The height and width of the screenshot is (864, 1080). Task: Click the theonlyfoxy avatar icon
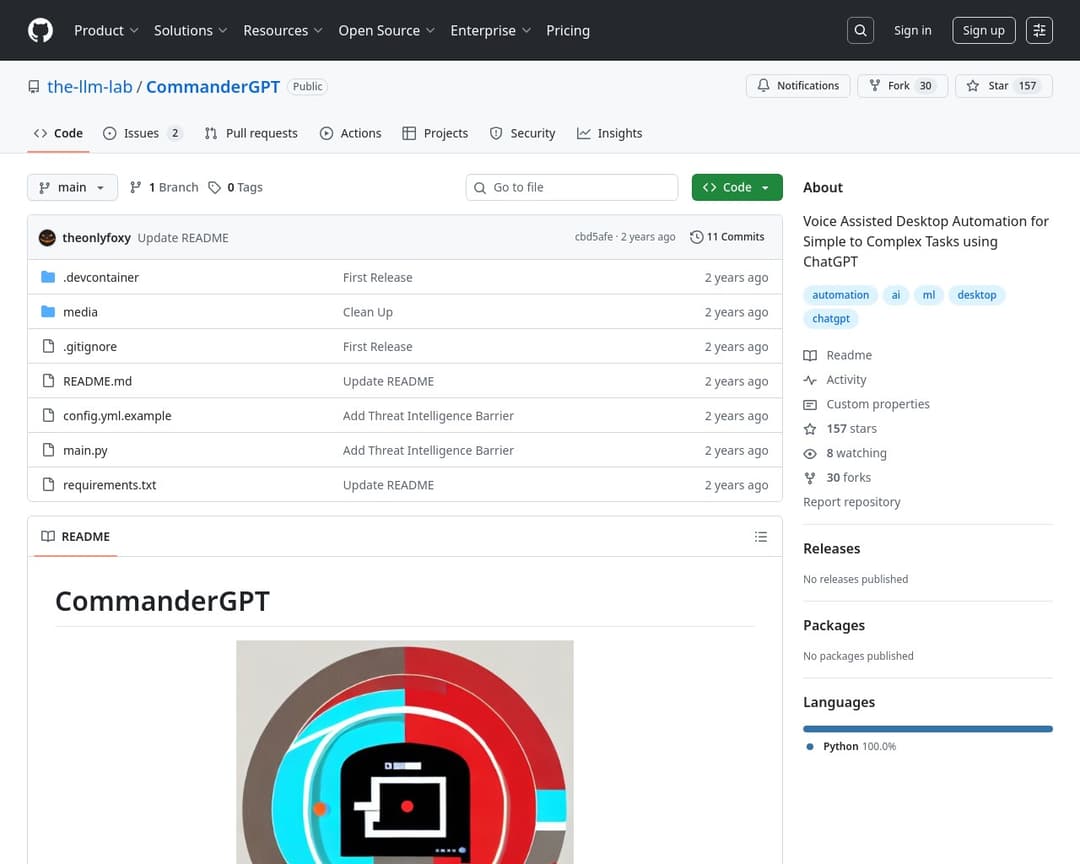click(x=47, y=238)
